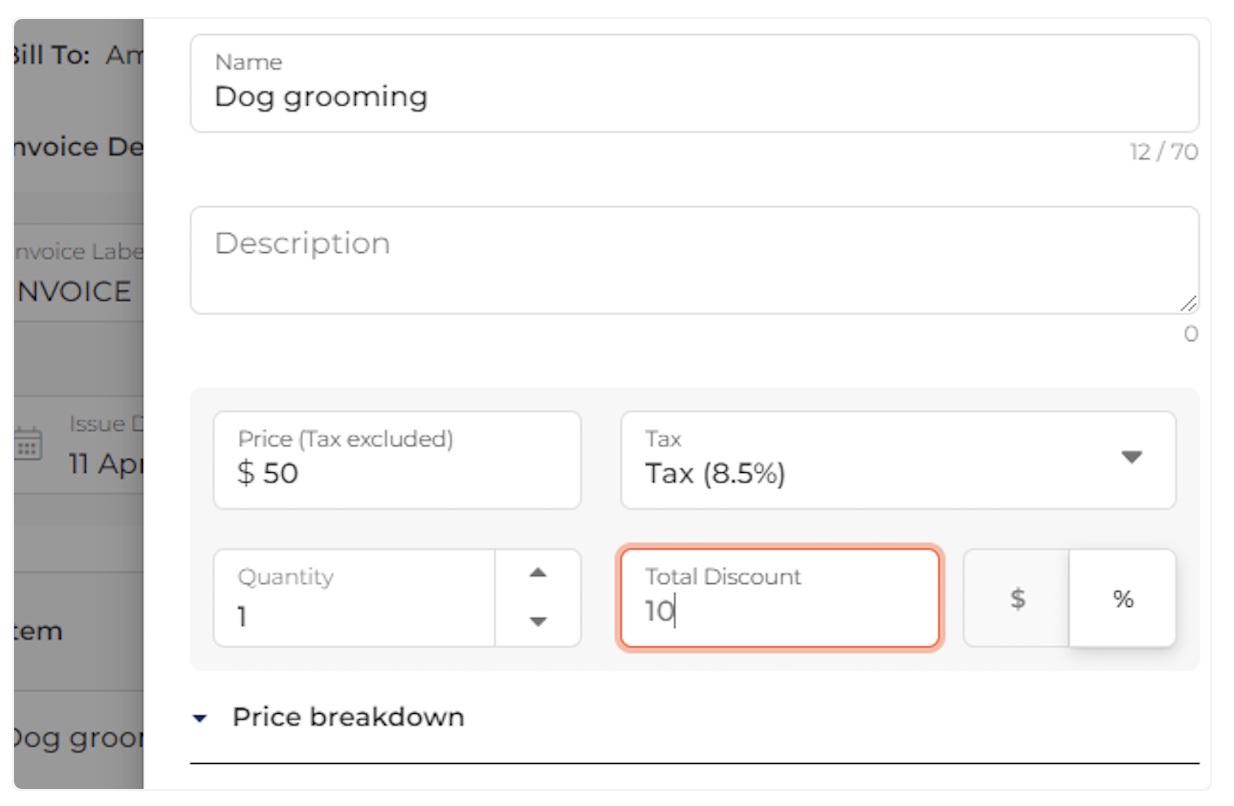Click the Invoice Label field in background

pos(78,273)
